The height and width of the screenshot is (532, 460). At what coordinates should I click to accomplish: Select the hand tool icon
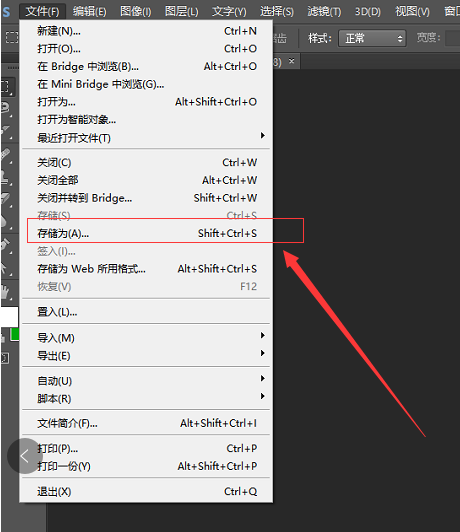7,292
